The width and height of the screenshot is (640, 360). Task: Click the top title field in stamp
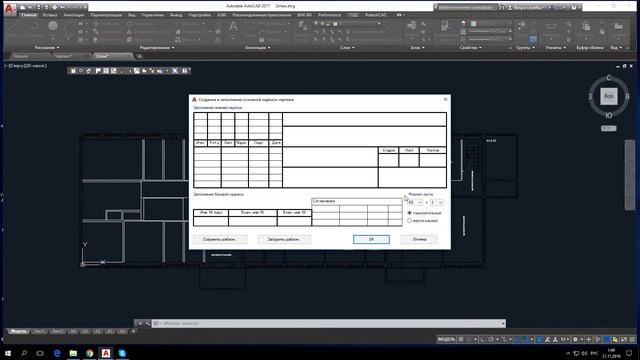364,119
